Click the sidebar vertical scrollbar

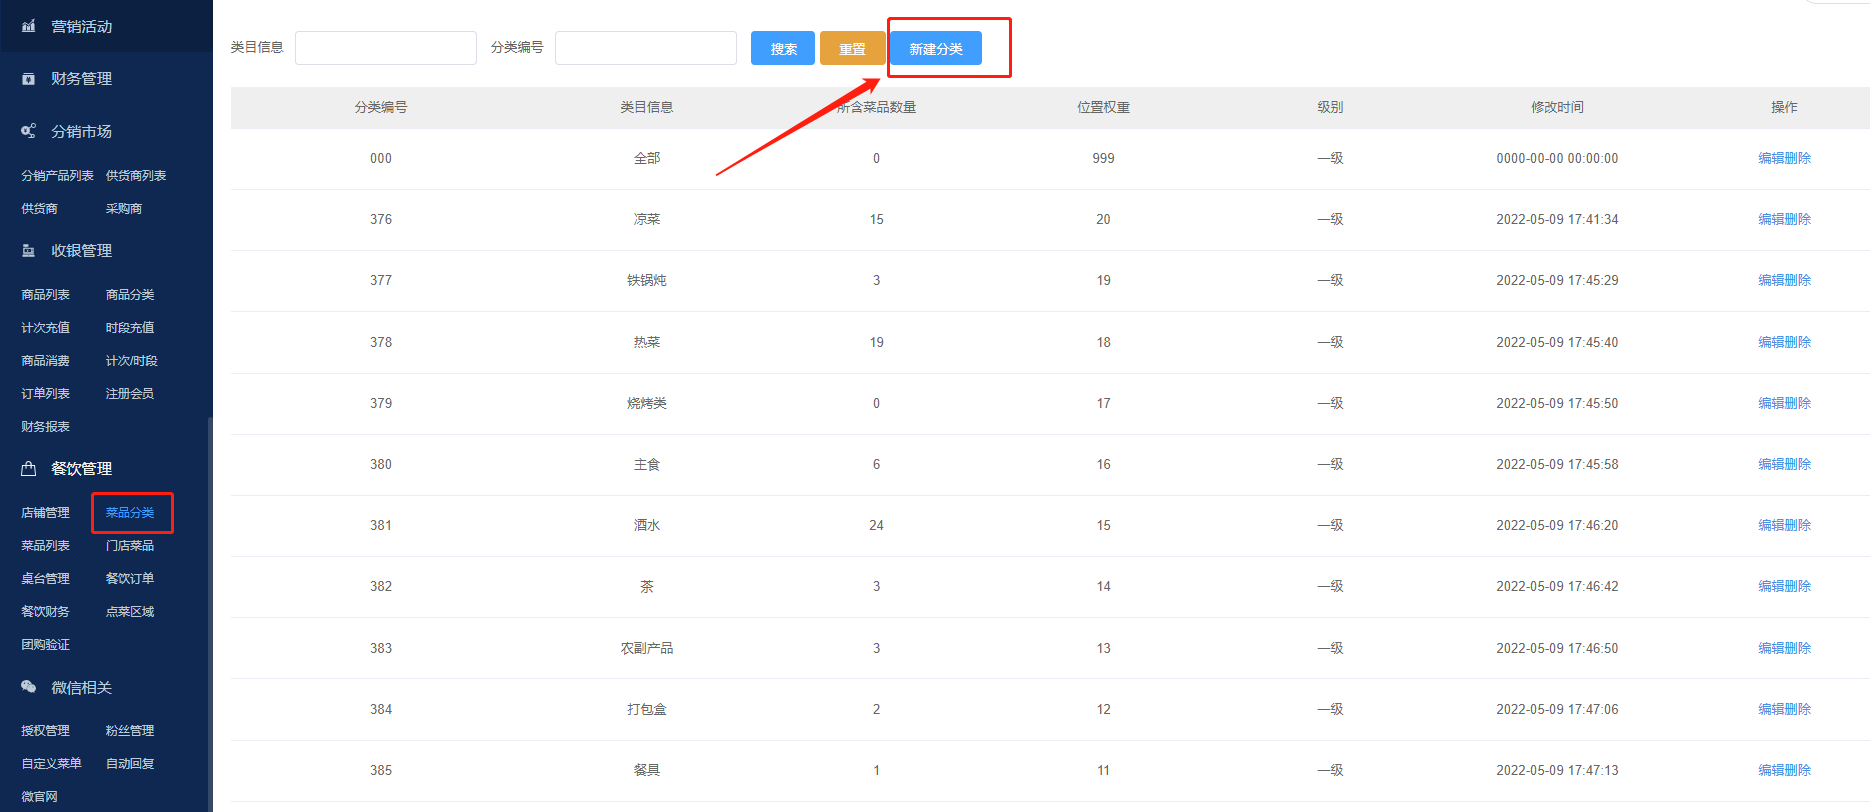pos(209,600)
